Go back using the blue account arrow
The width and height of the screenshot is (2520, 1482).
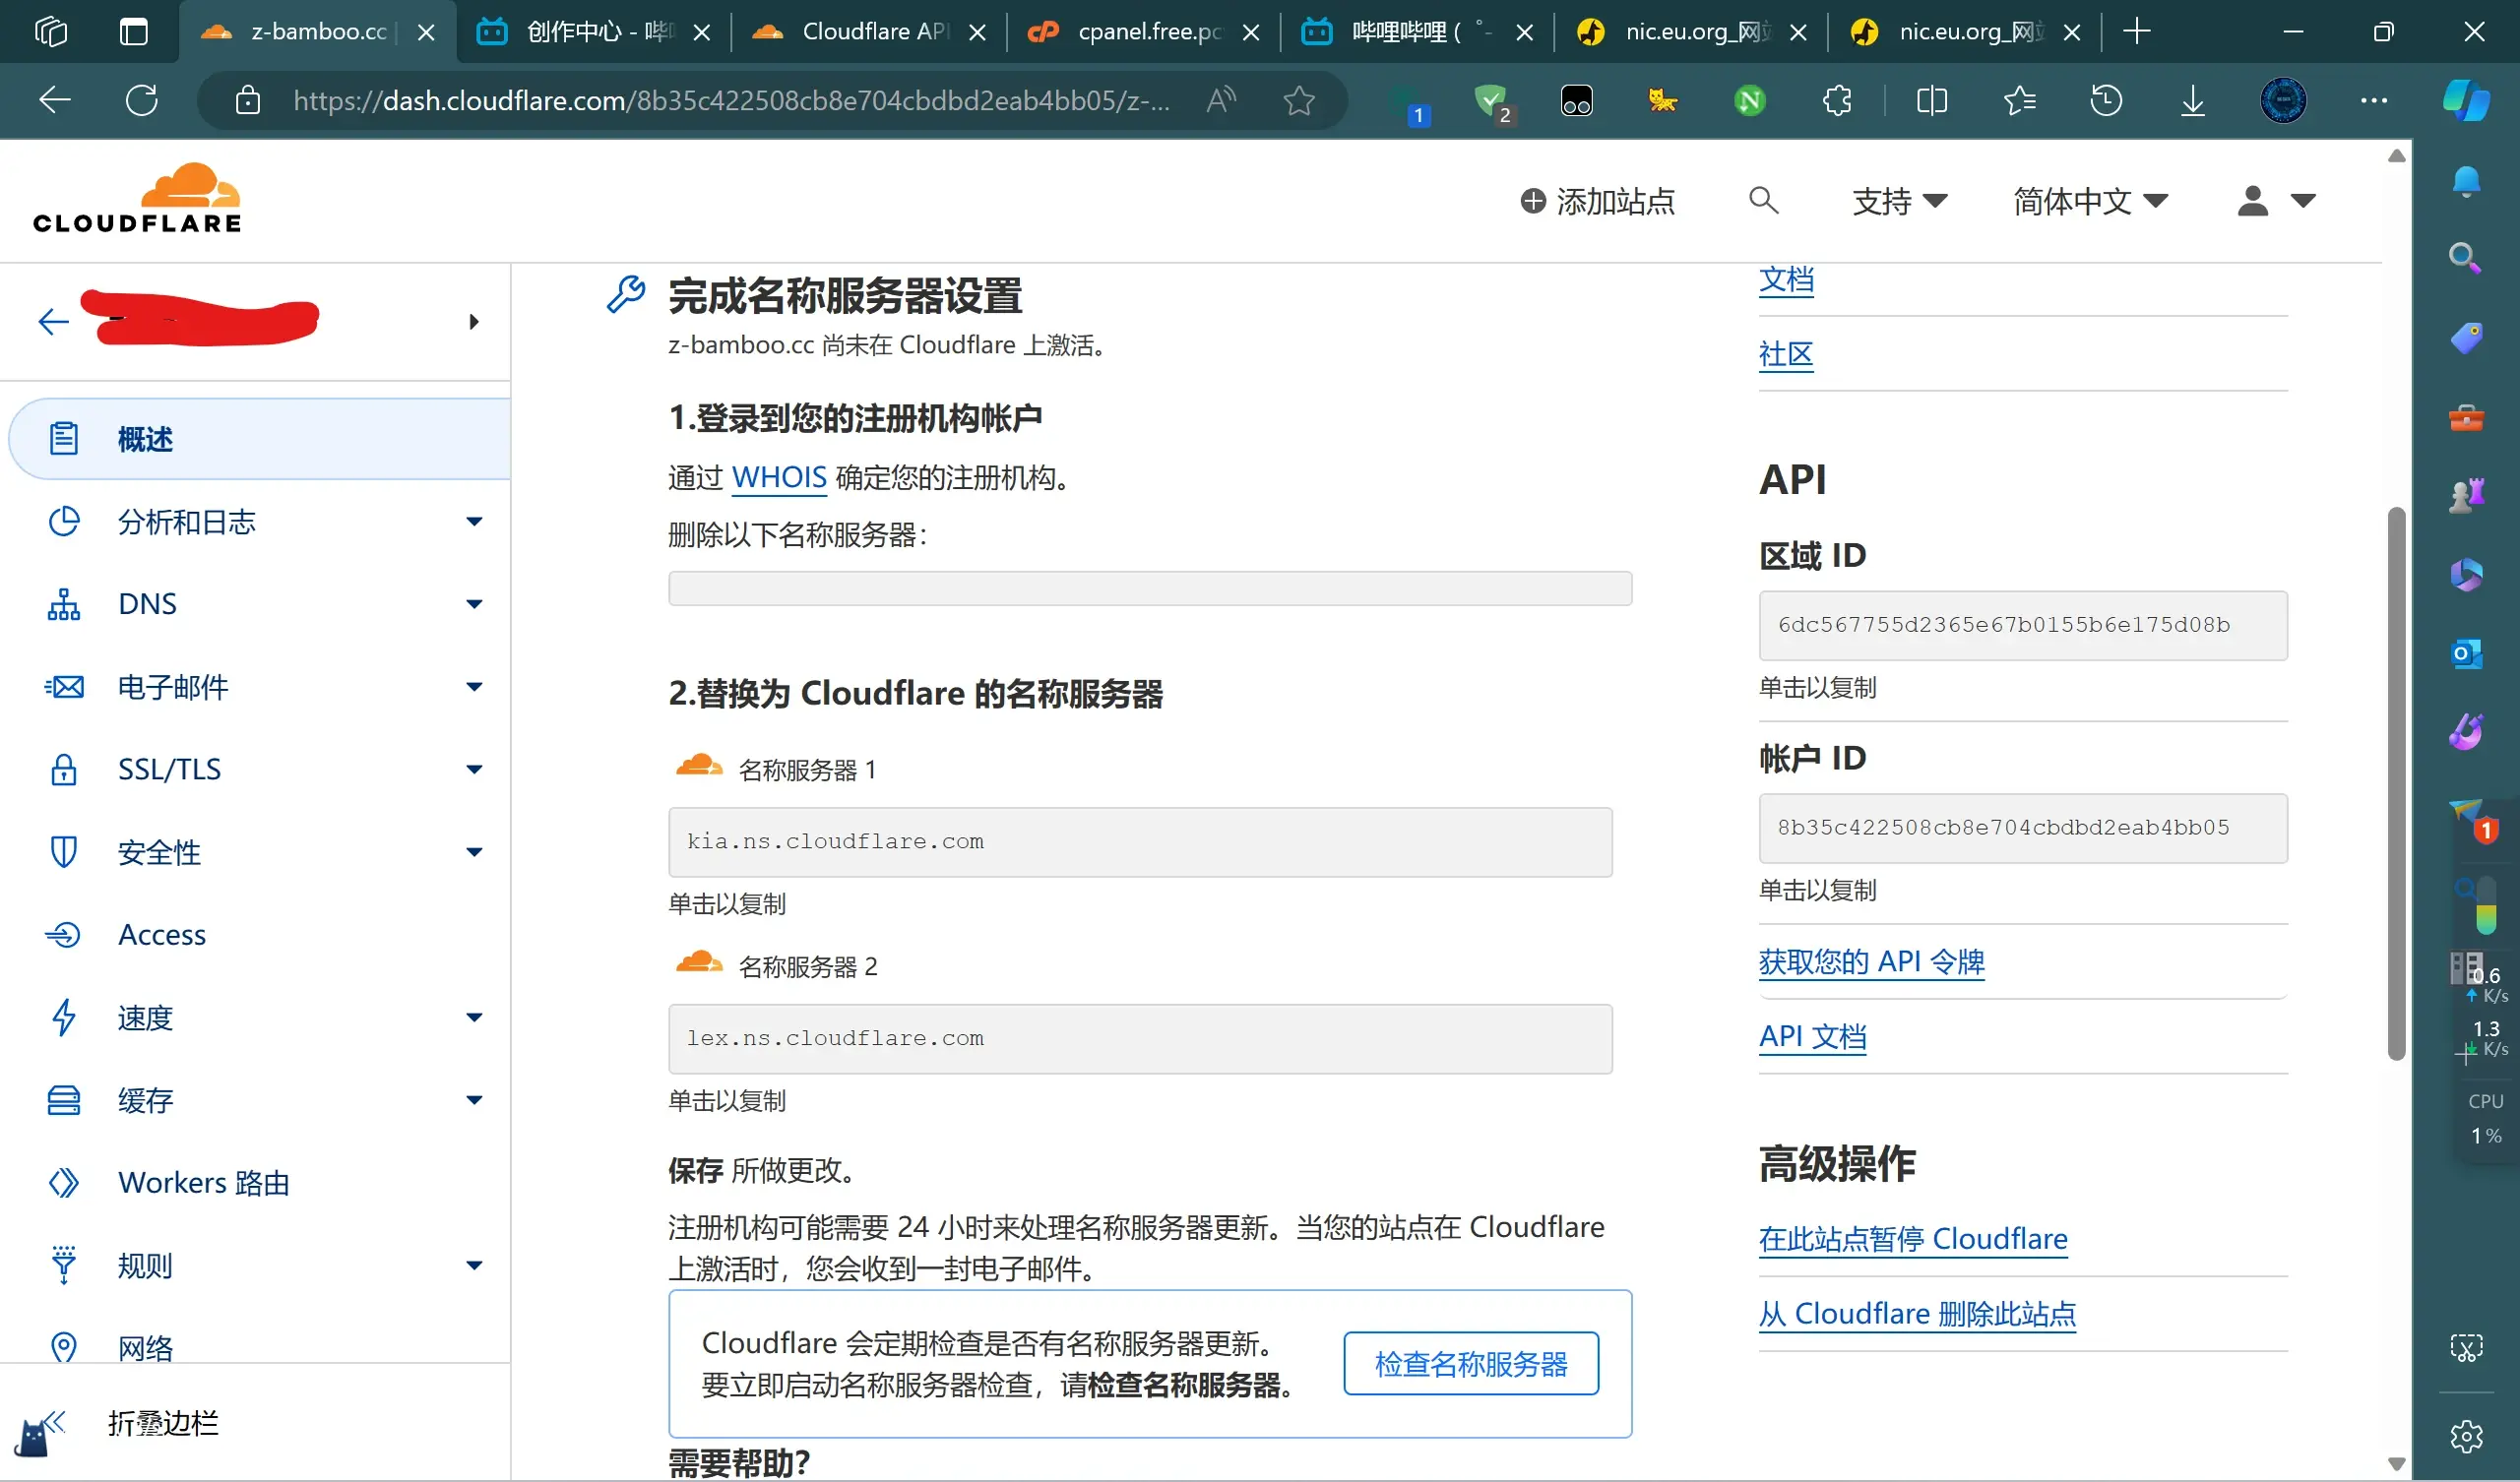click(53, 321)
